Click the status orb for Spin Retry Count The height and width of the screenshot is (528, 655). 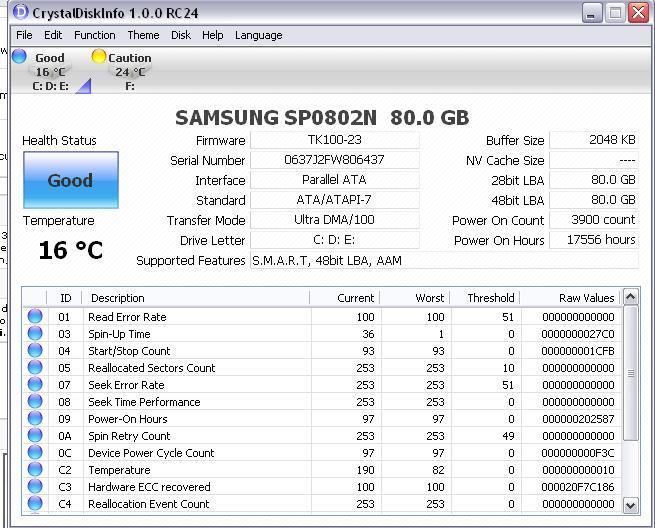35,435
